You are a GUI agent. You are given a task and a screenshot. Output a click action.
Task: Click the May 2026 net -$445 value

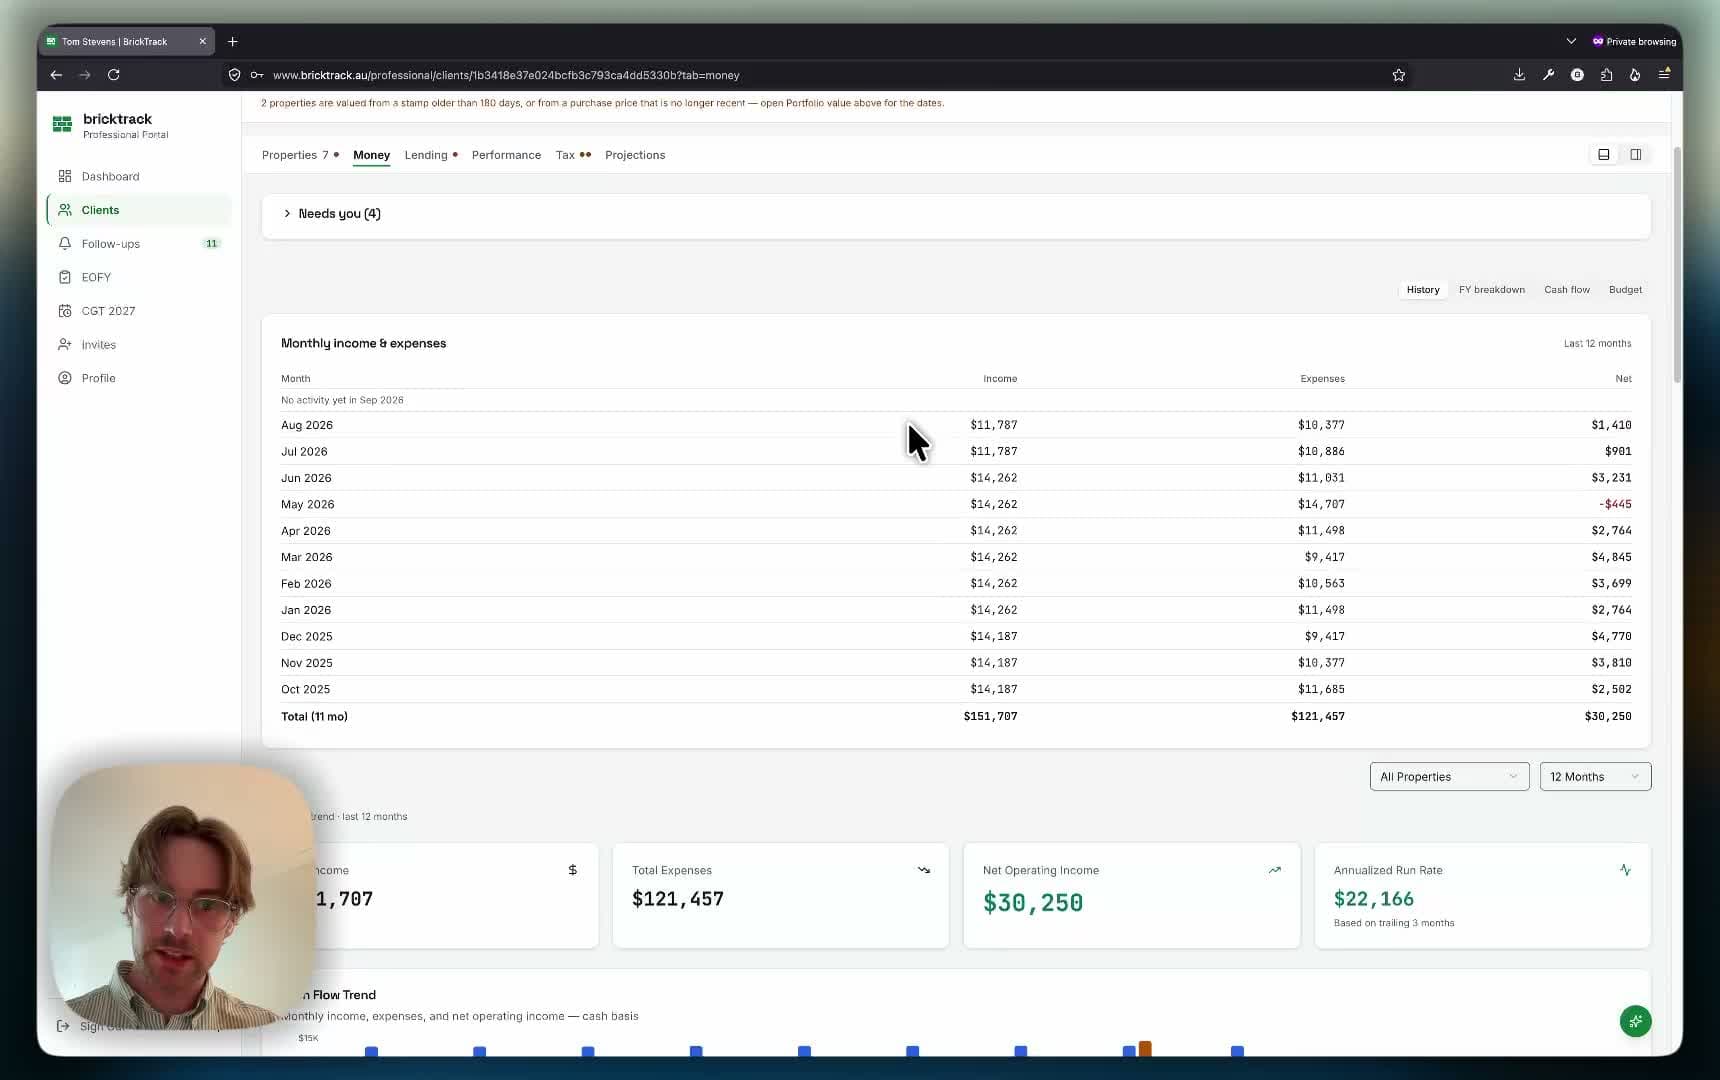click(1614, 505)
